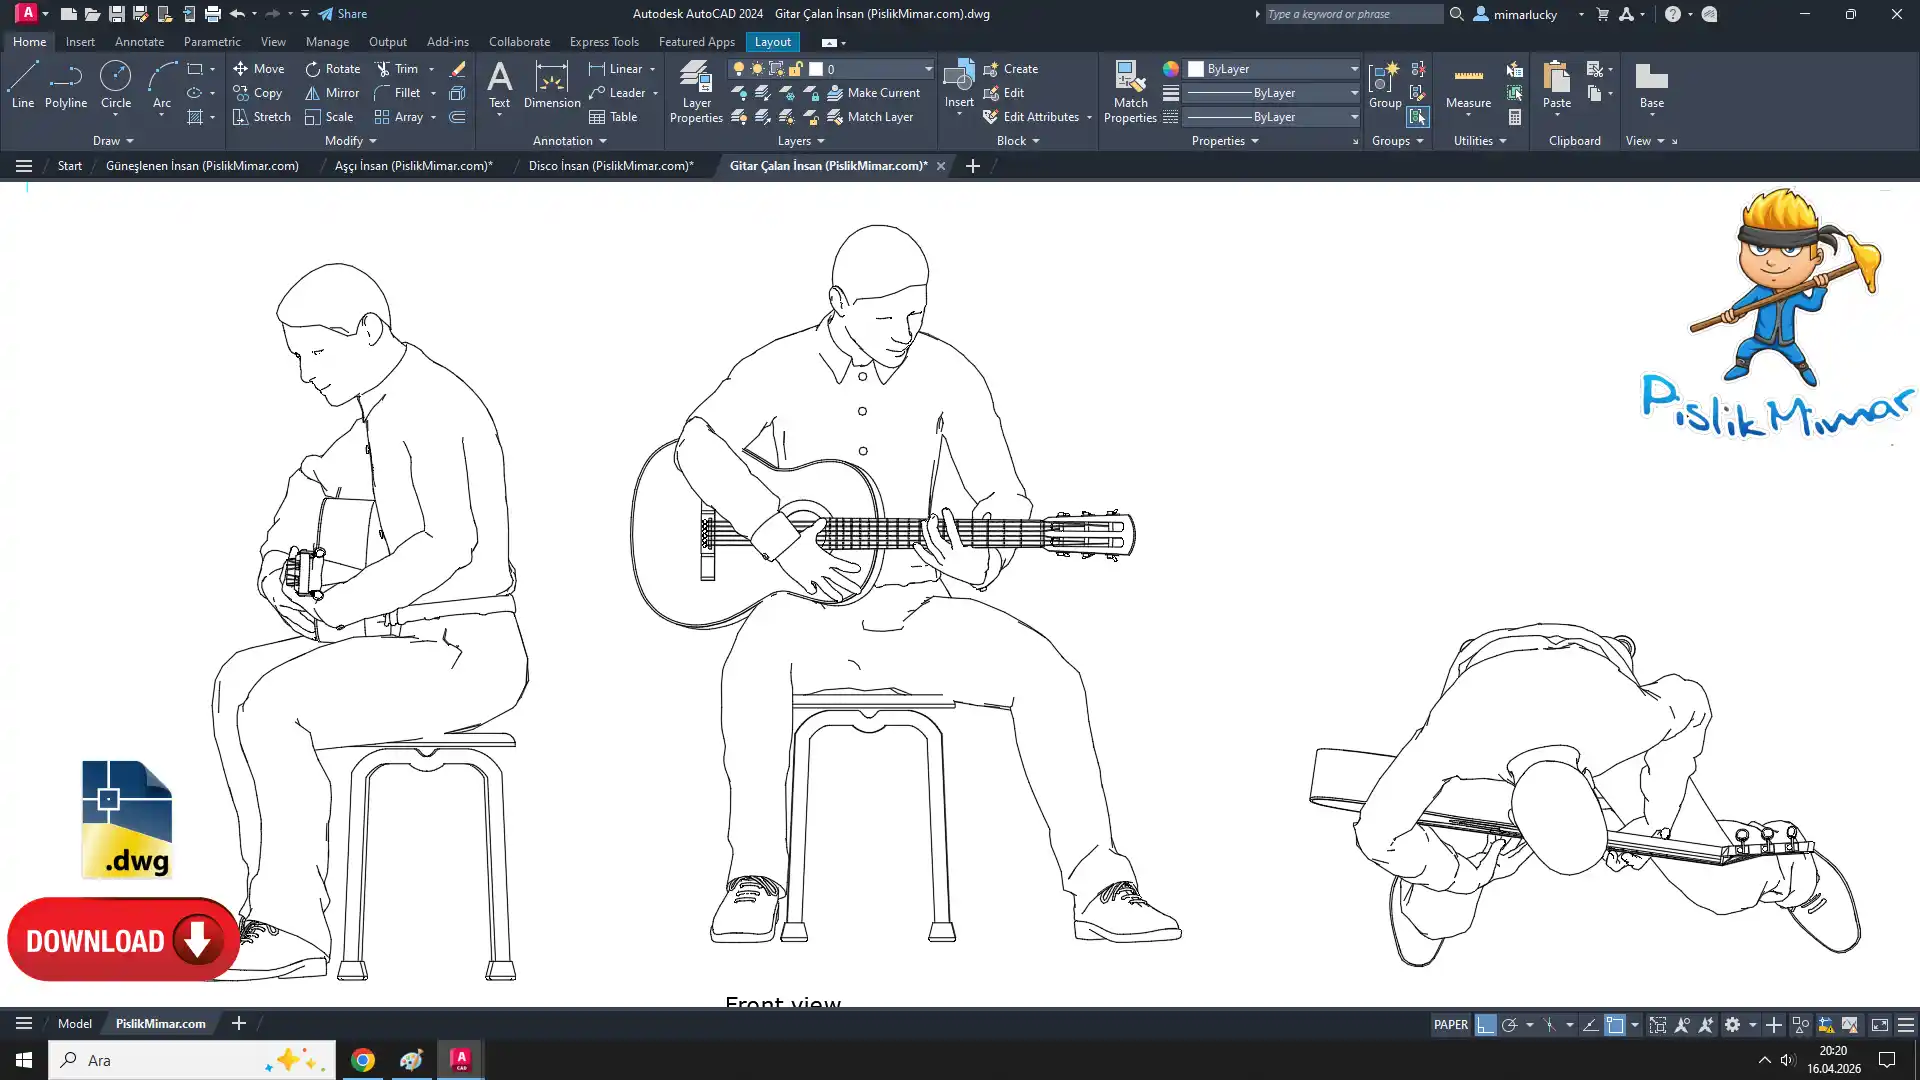Click the keyword search input field
Image resolution: width=1920 pixels, height=1080 pixels.
[x=1352, y=14]
